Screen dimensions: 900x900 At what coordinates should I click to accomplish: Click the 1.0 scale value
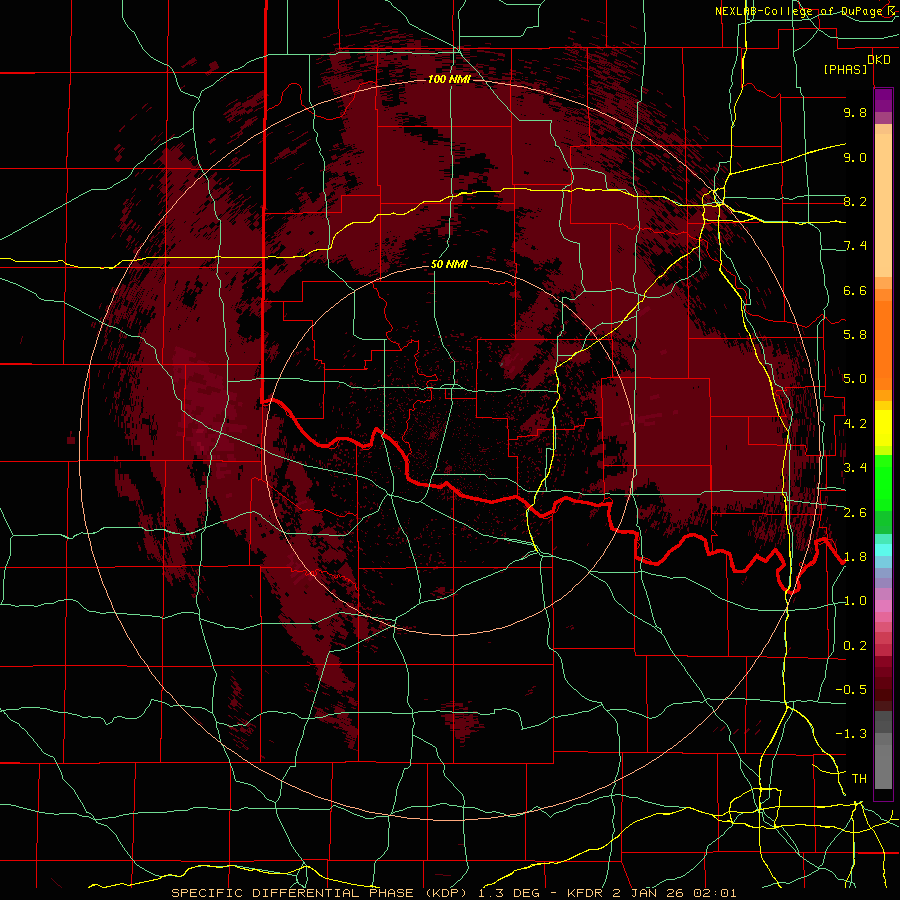pos(855,601)
